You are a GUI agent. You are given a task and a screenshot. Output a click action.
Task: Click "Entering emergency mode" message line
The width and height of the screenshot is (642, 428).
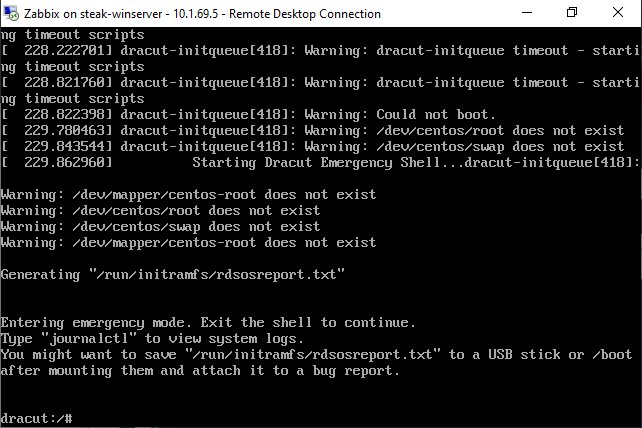click(208, 323)
